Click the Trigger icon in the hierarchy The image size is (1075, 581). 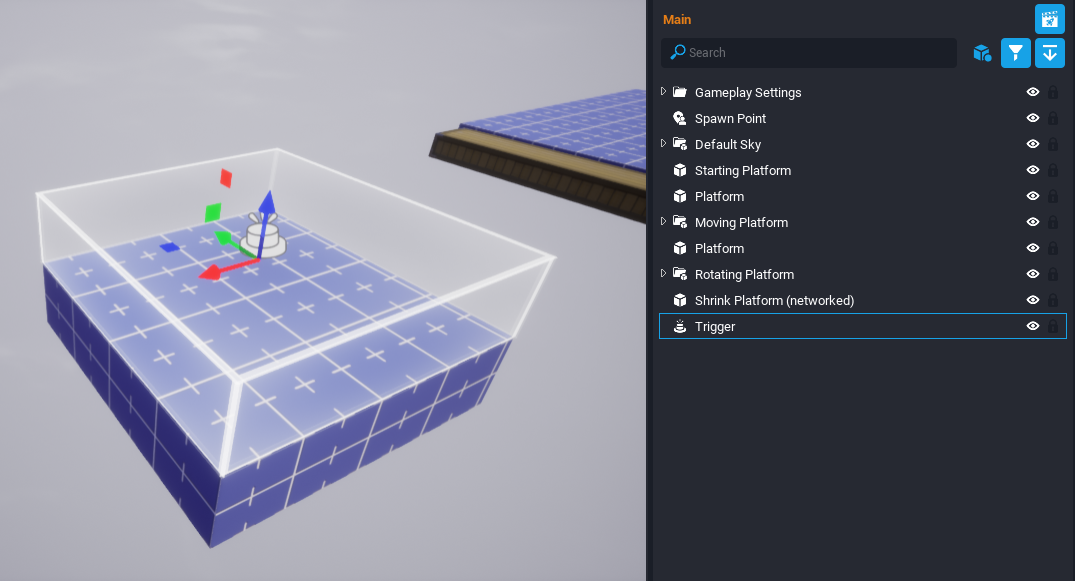click(x=679, y=326)
